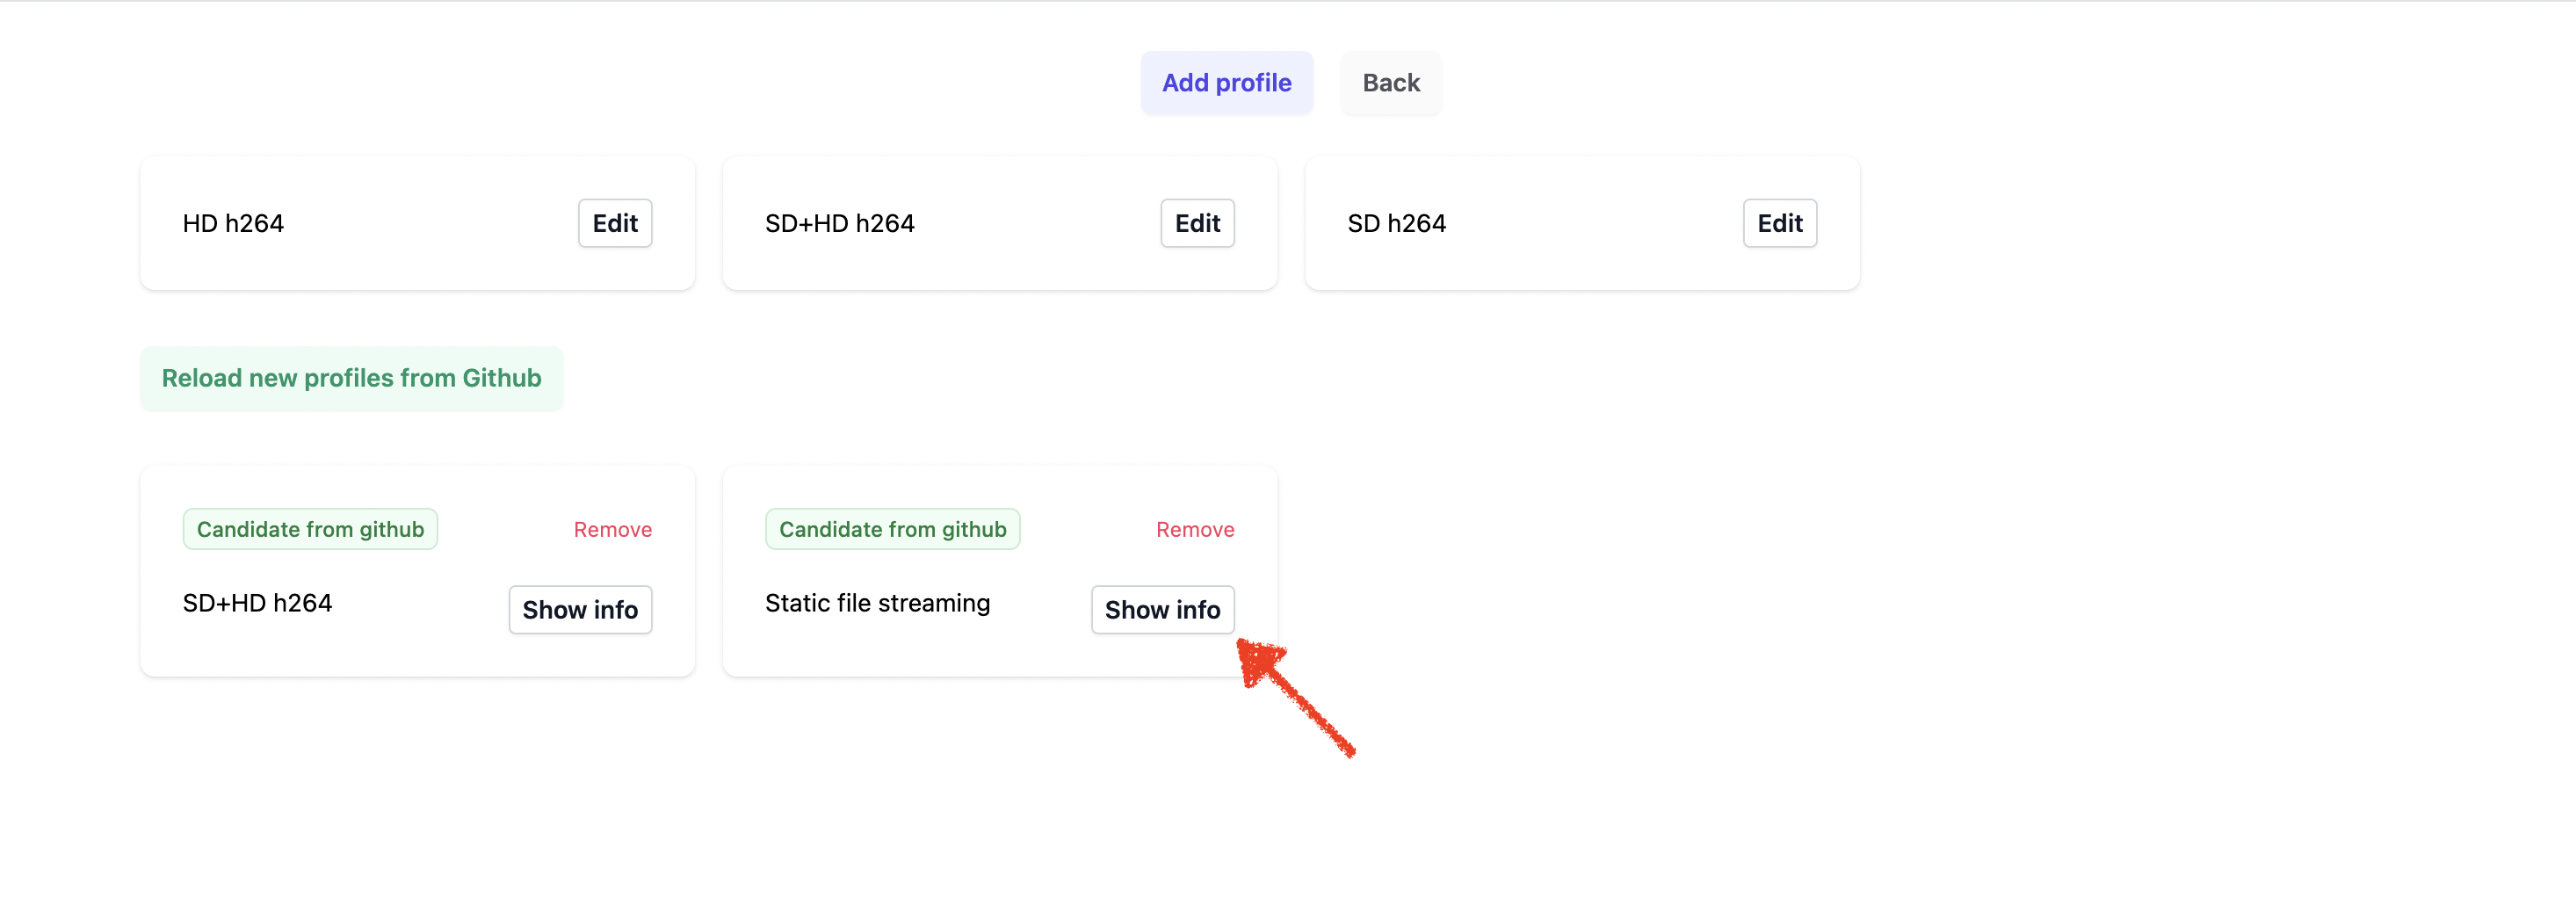The width and height of the screenshot is (2576, 898).
Task: Go back using the Back button
Action: 1390,83
